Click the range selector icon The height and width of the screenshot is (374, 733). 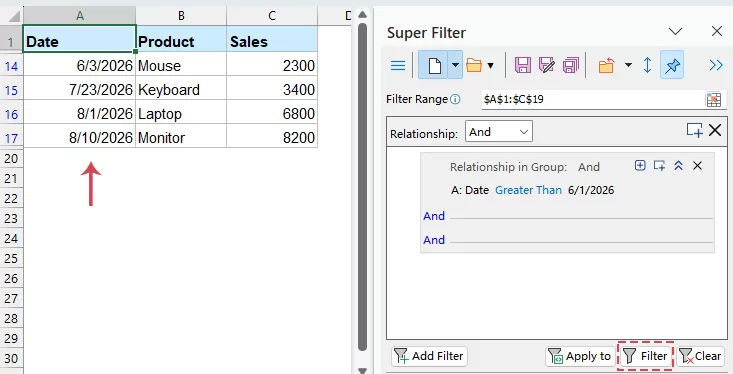pos(714,100)
